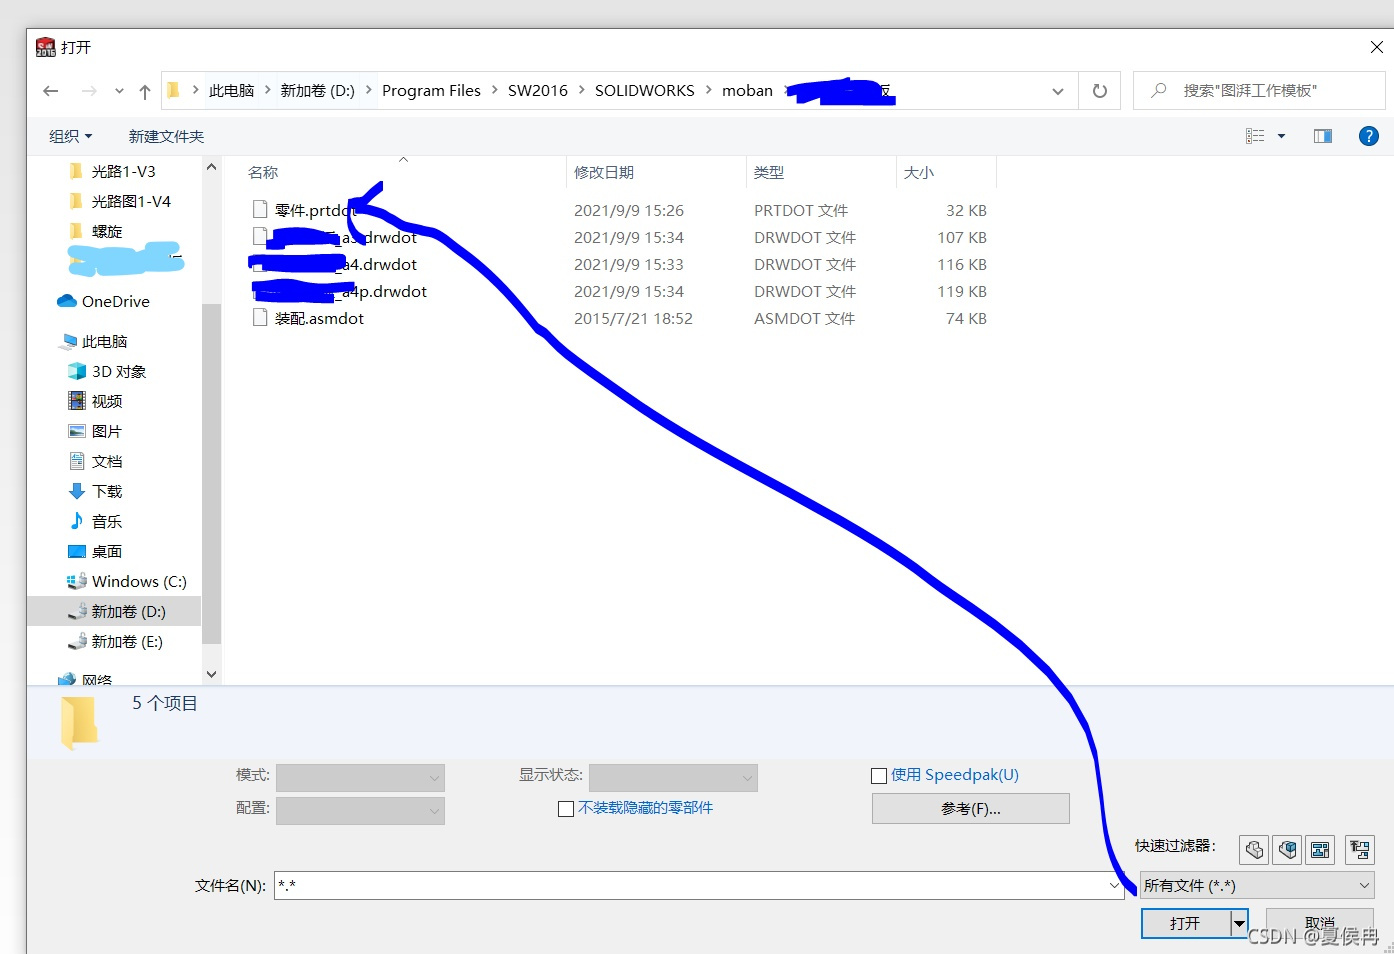
Task: Filter by assemblies quick filter icon
Action: coord(1287,850)
